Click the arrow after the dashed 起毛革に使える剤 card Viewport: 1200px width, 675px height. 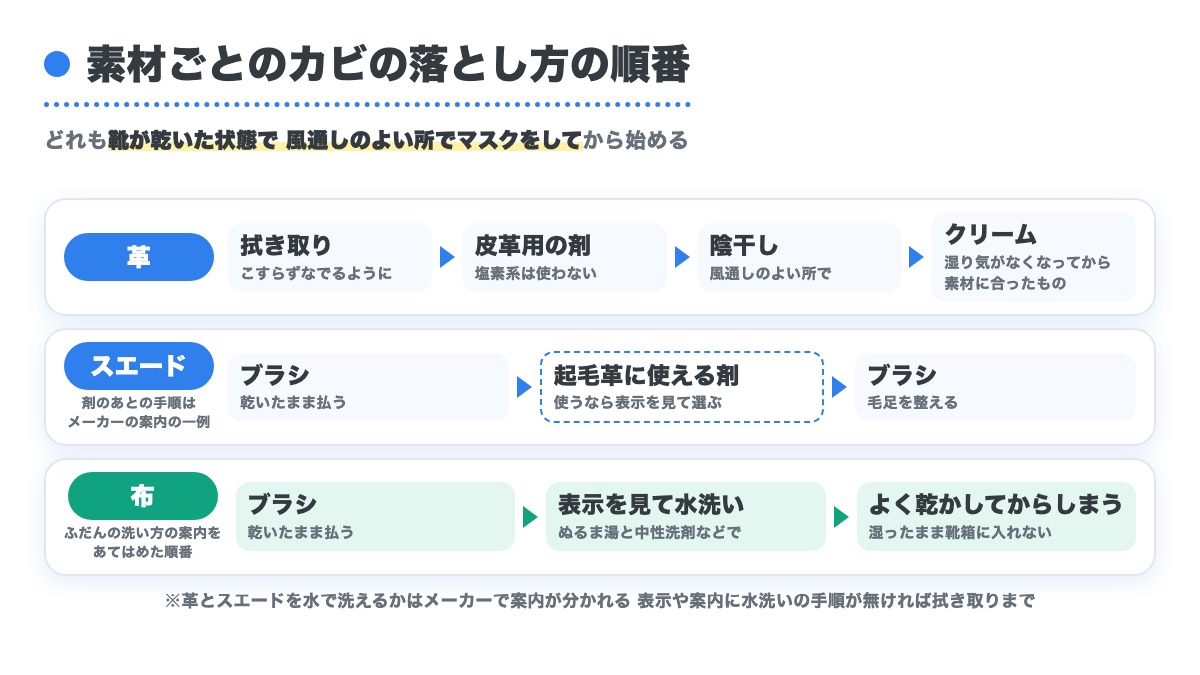(839, 387)
